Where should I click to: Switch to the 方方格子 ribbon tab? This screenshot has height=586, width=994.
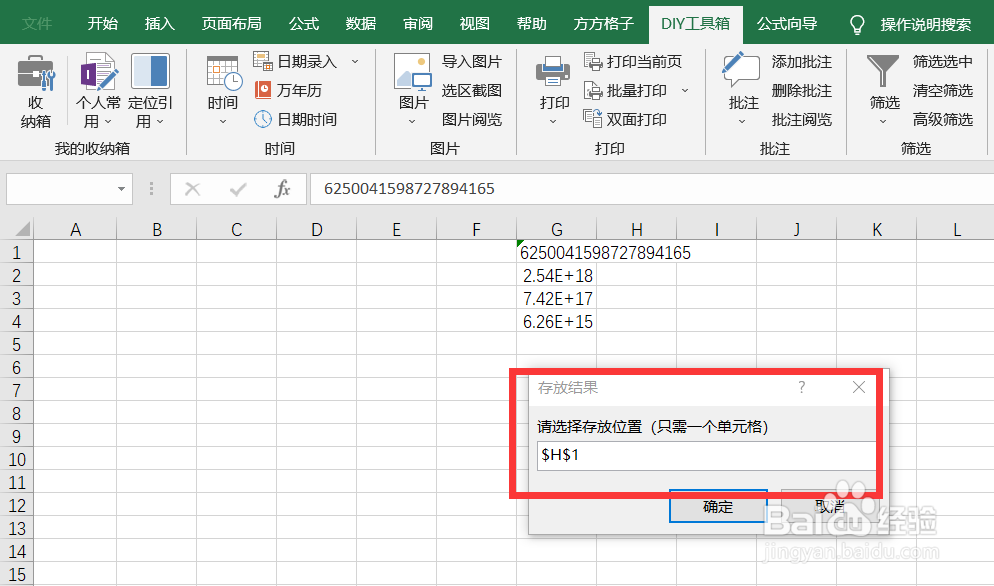(603, 22)
